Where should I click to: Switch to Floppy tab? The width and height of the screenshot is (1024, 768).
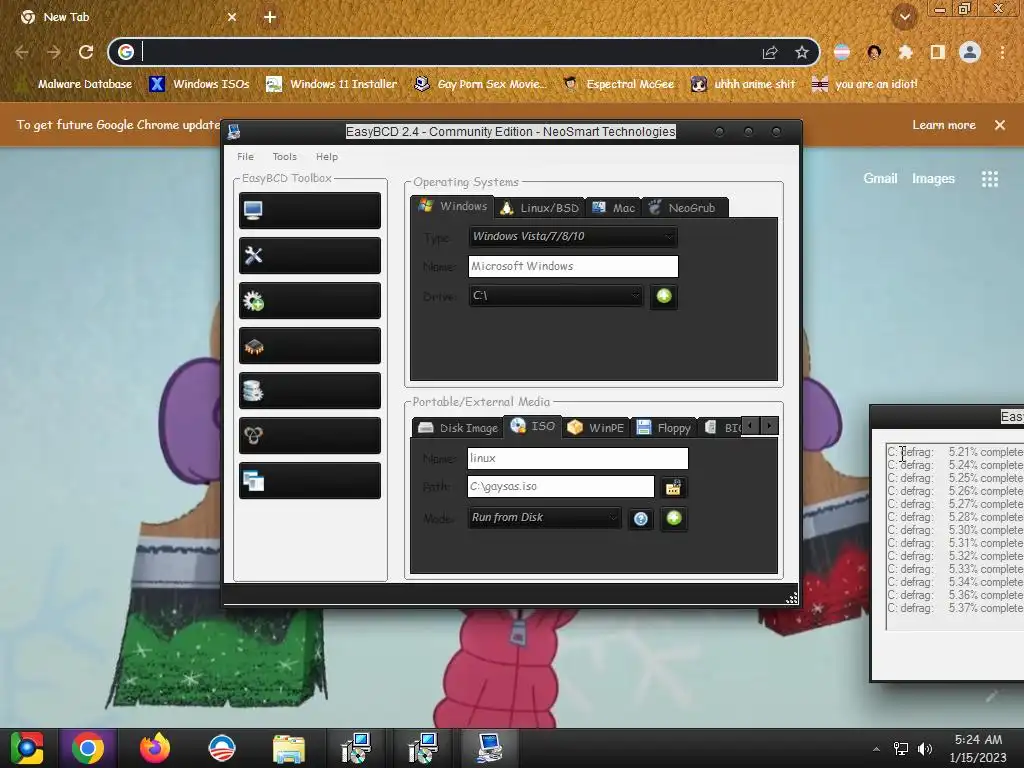coord(663,428)
